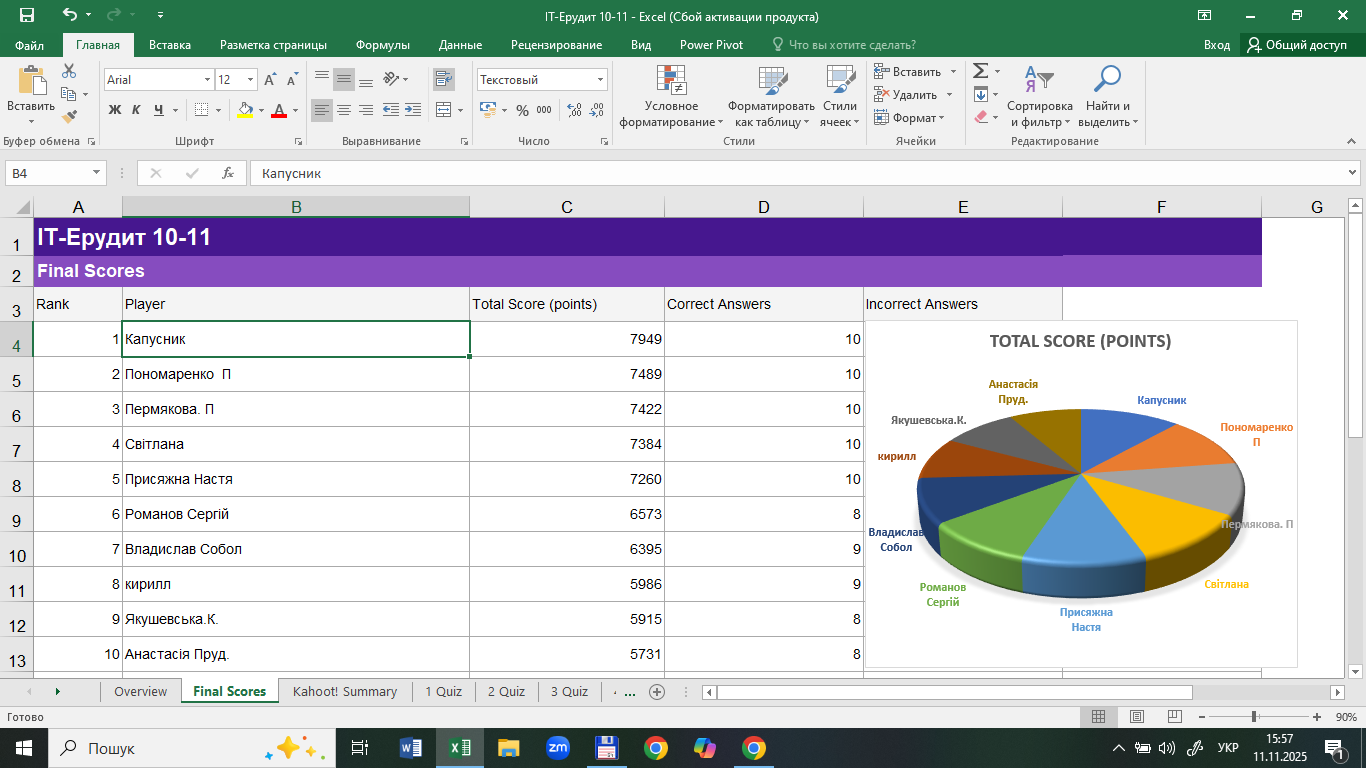This screenshot has height=768, width=1366.
Task: Toggle bold formatting (Ж)
Action: pyautogui.click(x=114, y=110)
